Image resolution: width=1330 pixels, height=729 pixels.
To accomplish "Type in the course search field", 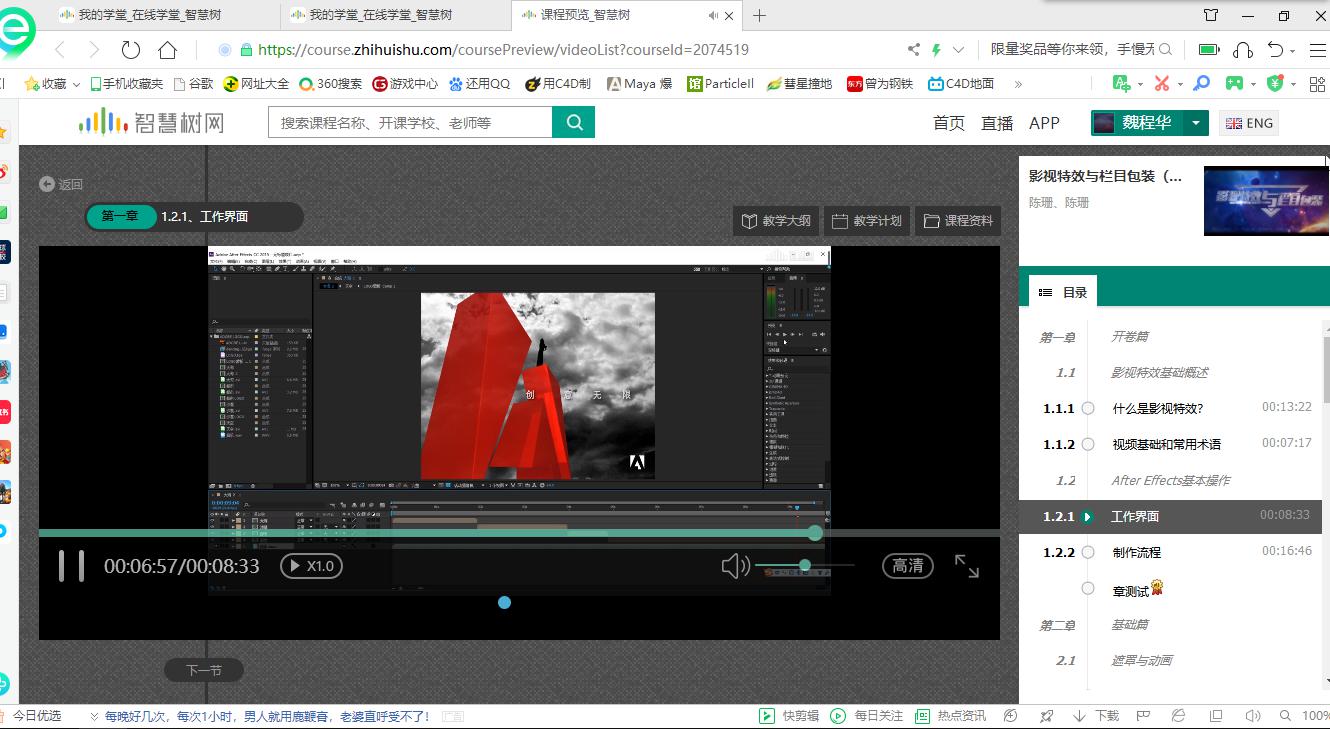I will 410,123.
